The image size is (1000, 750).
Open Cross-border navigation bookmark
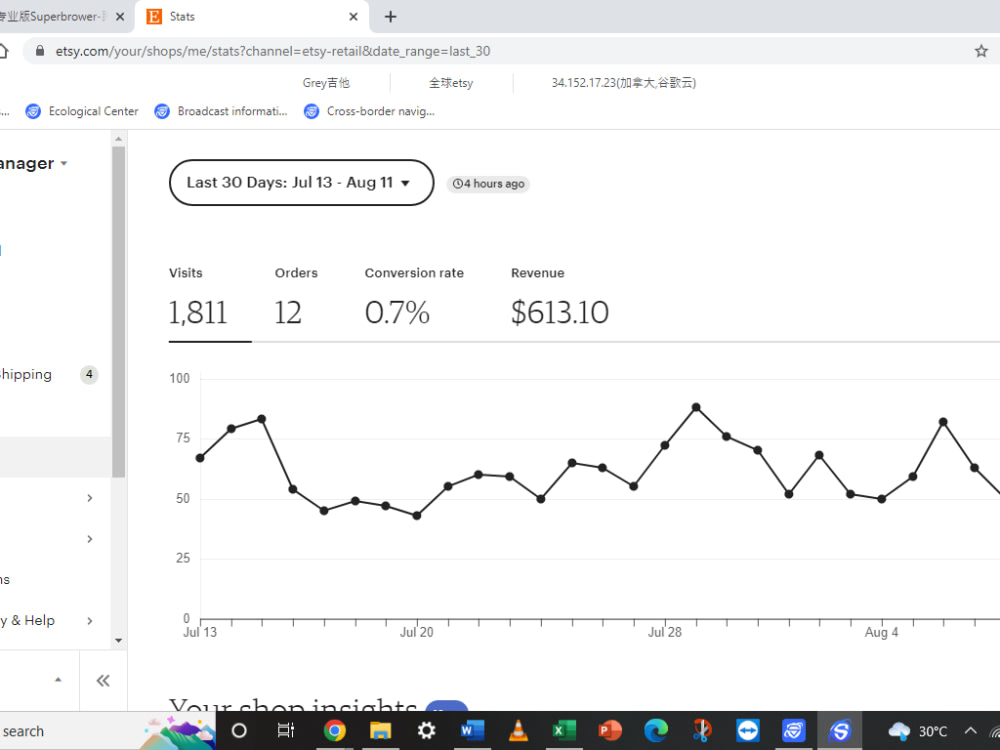(369, 111)
